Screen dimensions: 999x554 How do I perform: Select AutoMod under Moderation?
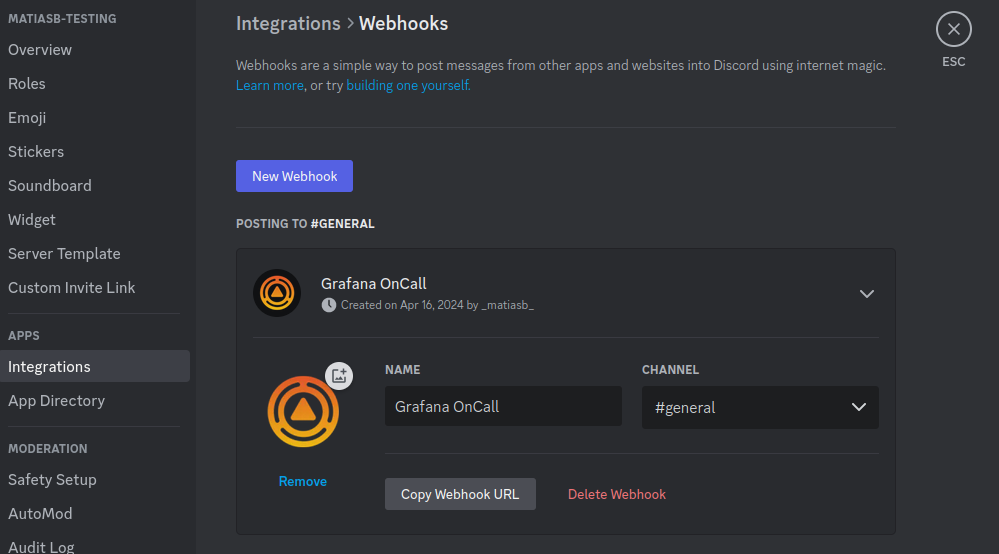(x=40, y=514)
